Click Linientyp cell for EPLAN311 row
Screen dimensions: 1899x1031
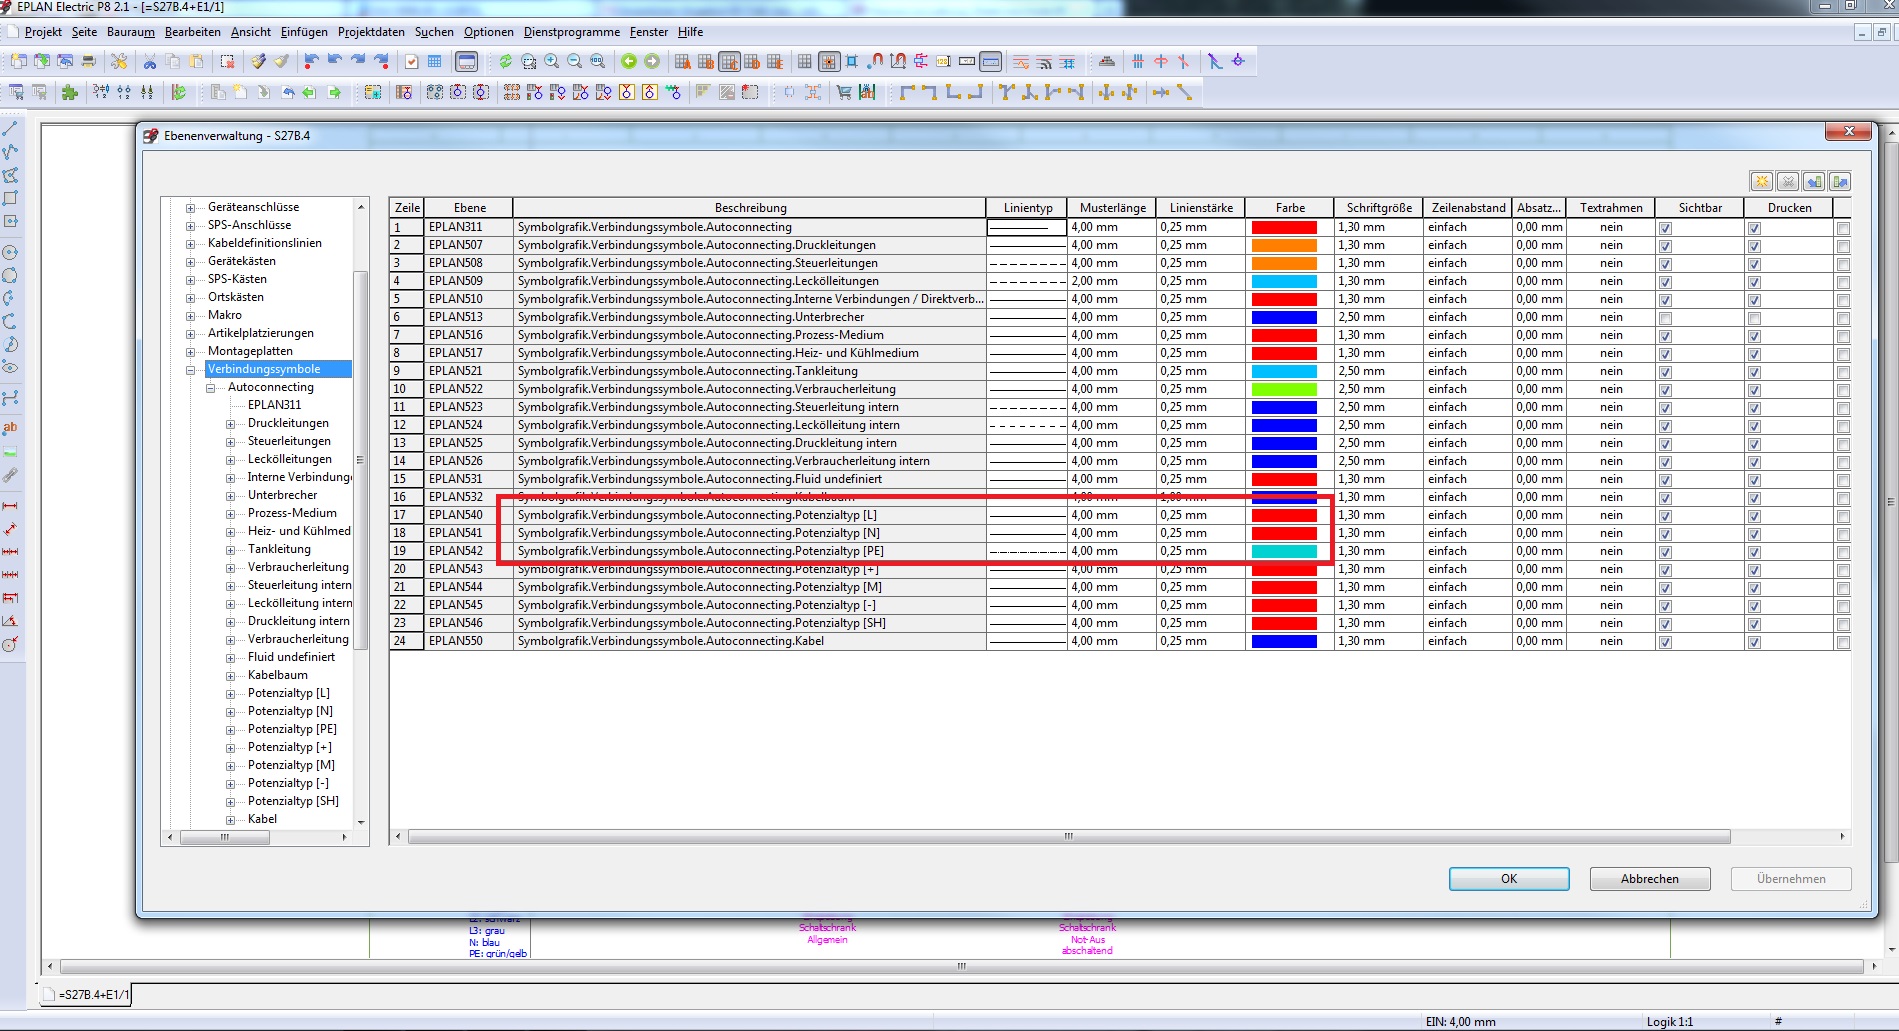pos(1027,228)
